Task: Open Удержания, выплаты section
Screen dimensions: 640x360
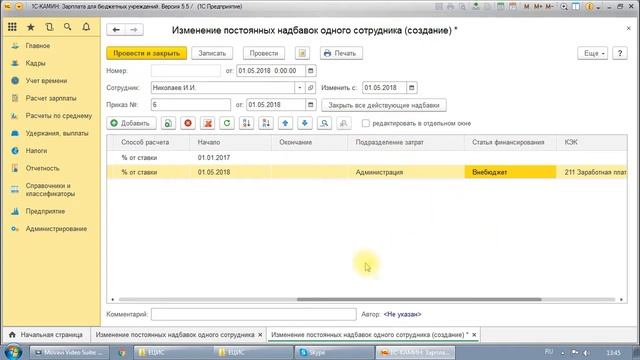Action: pos(57,133)
